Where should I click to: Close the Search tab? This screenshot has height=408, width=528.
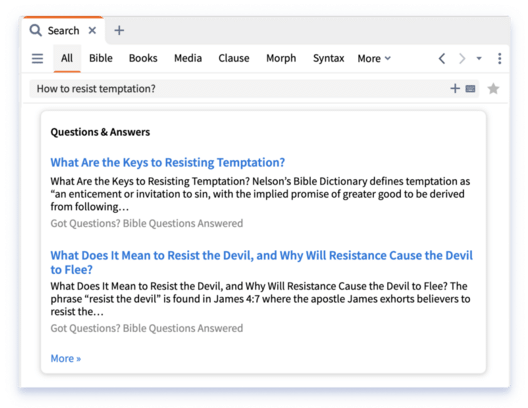pyautogui.click(x=92, y=31)
